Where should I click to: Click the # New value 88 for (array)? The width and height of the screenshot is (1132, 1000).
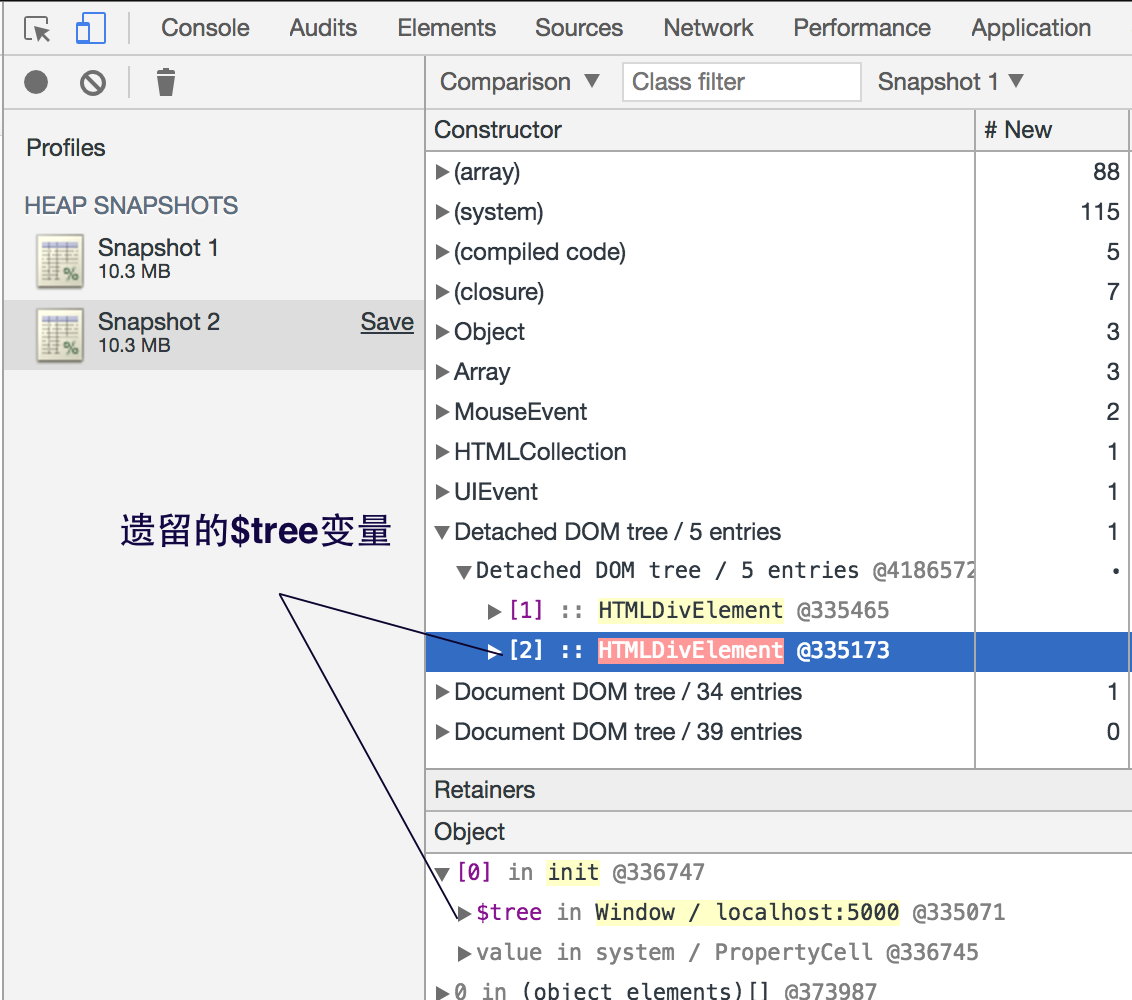(x=1105, y=172)
